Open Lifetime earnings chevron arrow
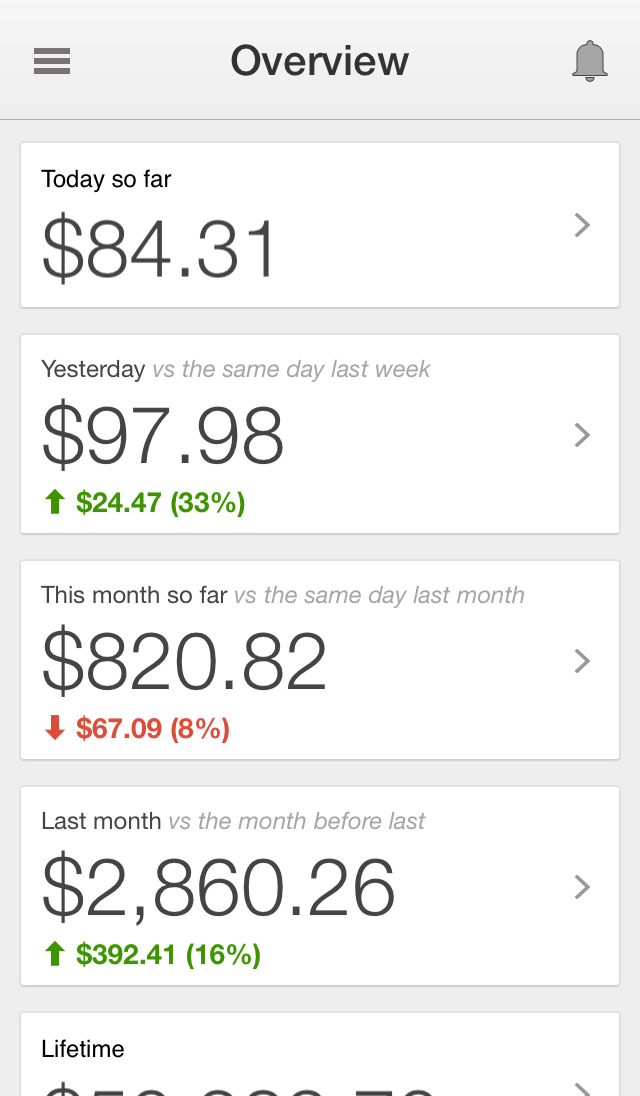640x1096 pixels. 583,1088
